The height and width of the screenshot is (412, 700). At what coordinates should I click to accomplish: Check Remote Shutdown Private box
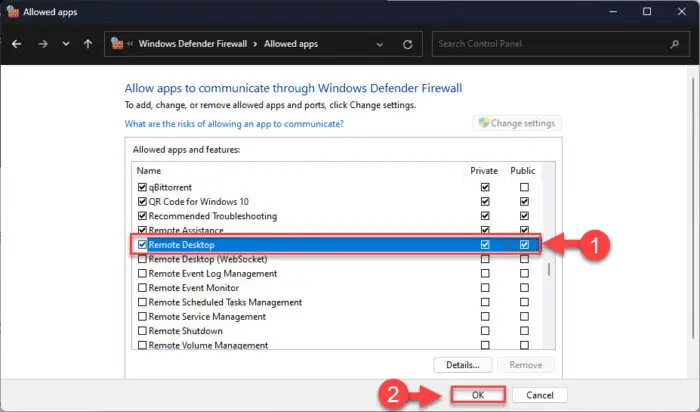(x=485, y=331)
